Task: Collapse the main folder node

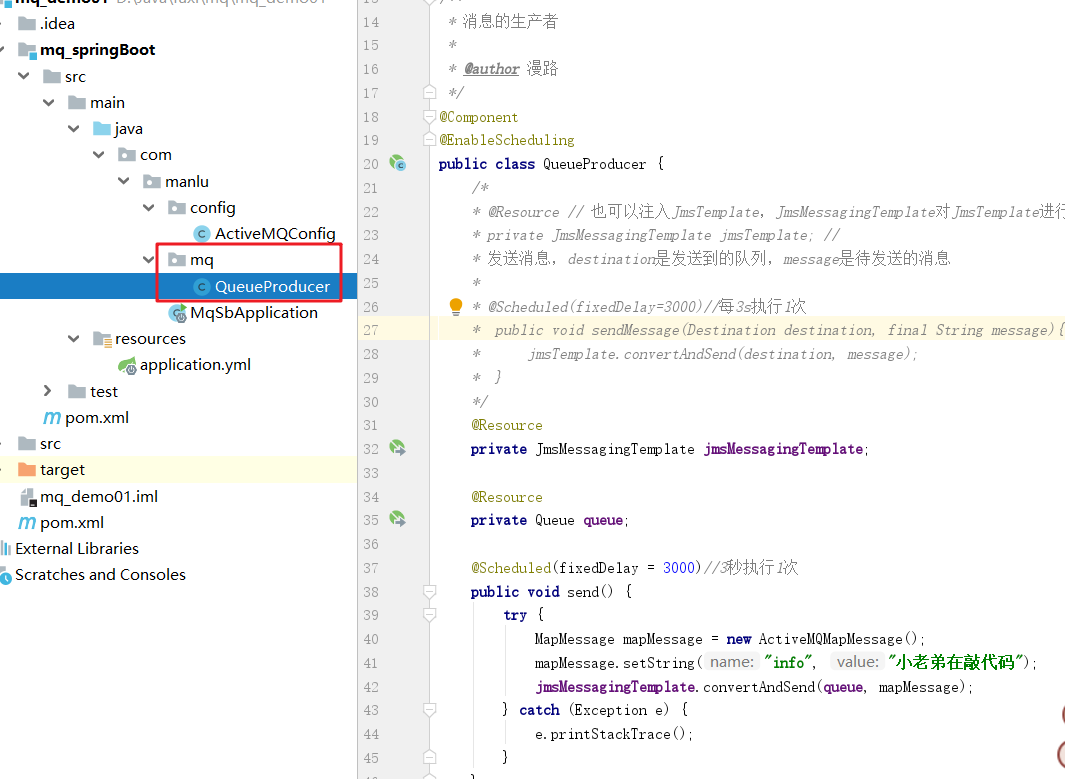Action: tap(49, 103)
